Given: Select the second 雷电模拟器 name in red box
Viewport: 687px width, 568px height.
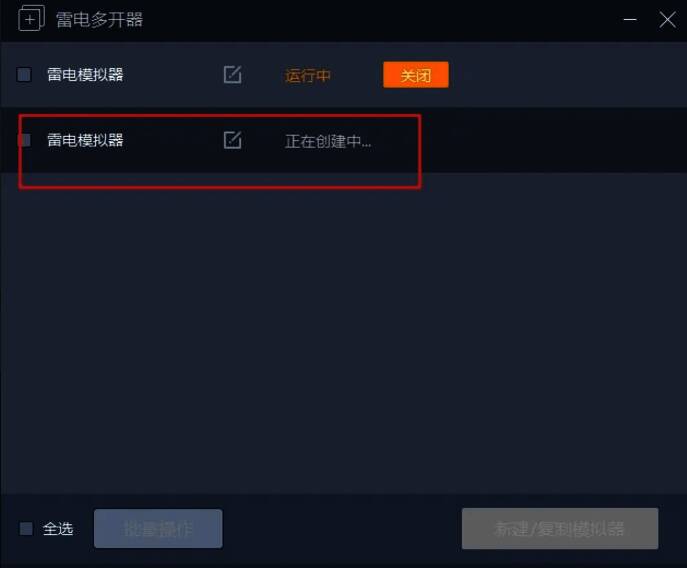Looking at the screenshot, I should (x=85, y=140).
